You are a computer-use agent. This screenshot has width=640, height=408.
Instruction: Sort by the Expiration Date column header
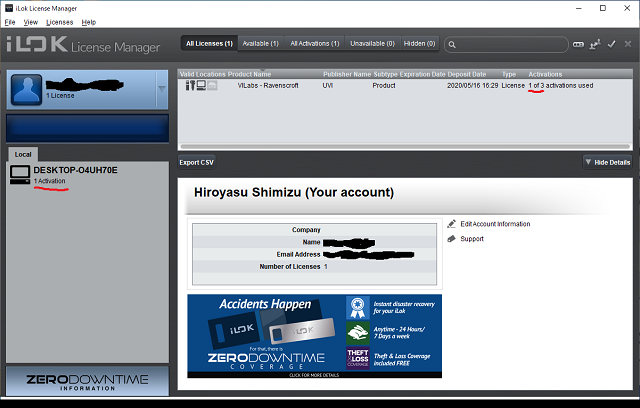tap(422, 74)
